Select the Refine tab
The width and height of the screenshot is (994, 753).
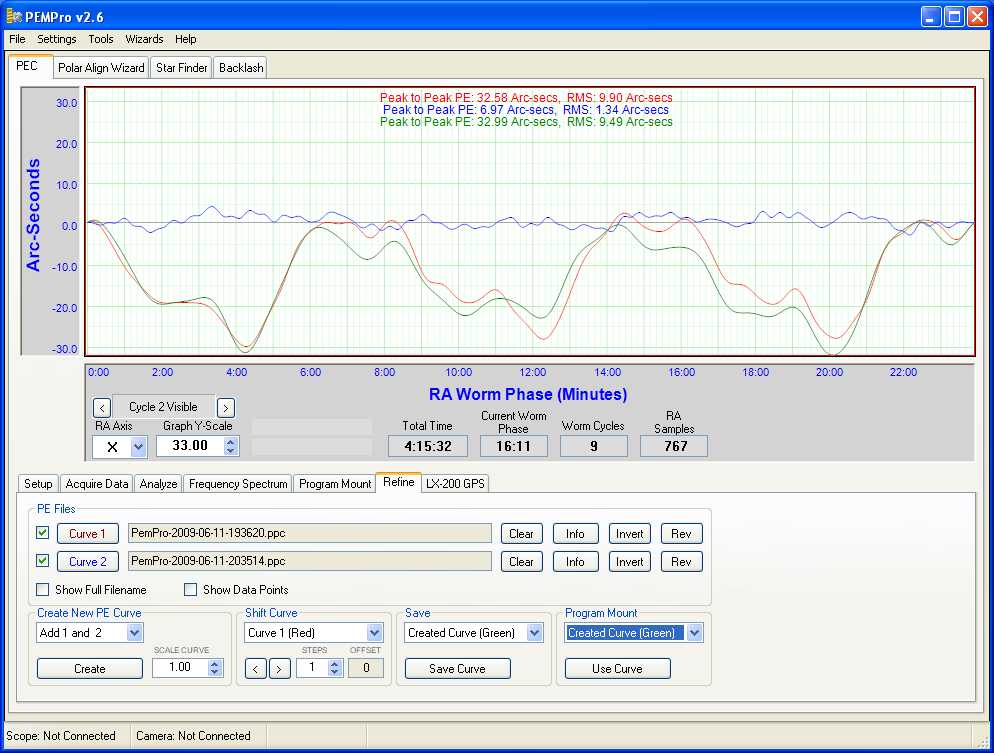[x=399, y=482]
